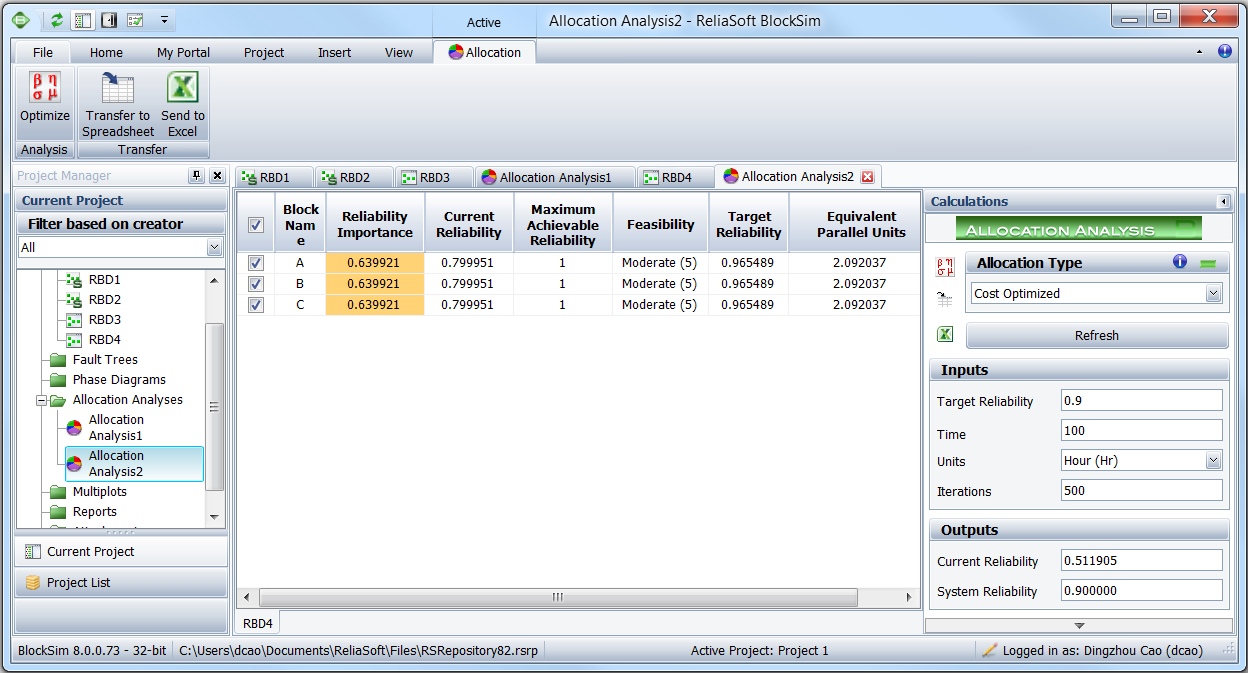
Task: Switch to the RBD1 document tab
Action: point(275,178)
